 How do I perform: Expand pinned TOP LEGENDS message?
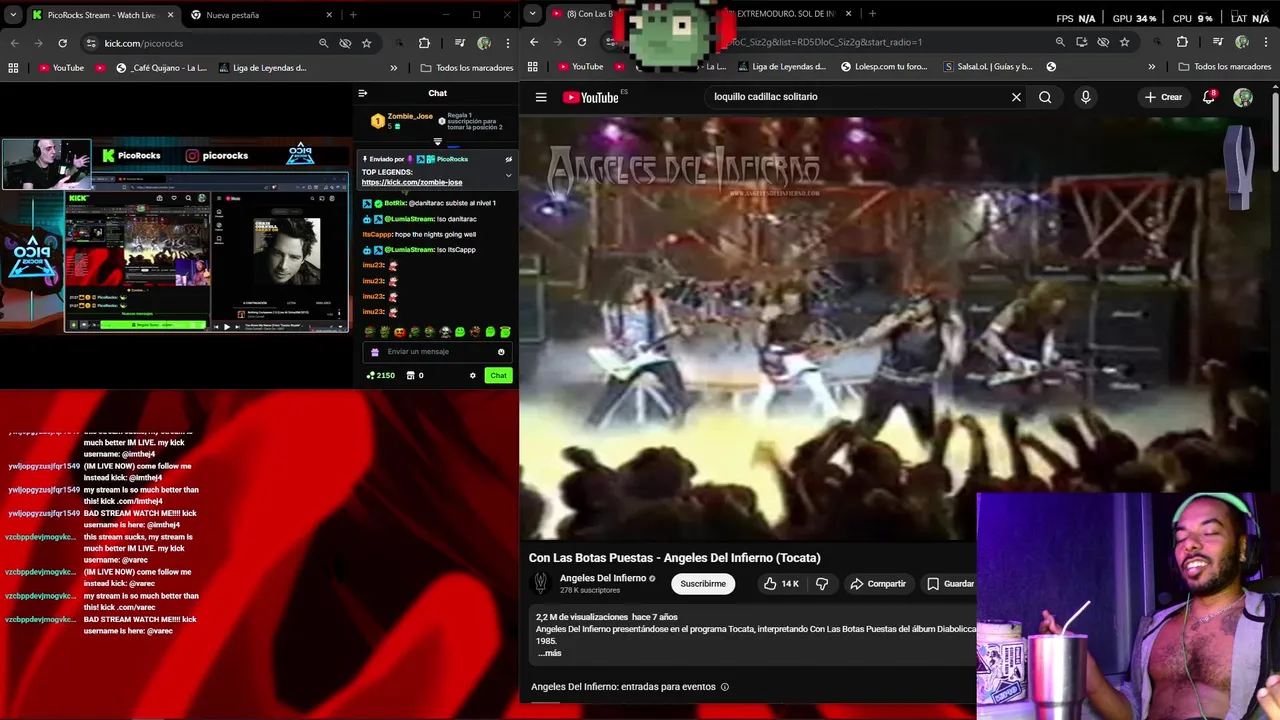click(x=508, y=175)
